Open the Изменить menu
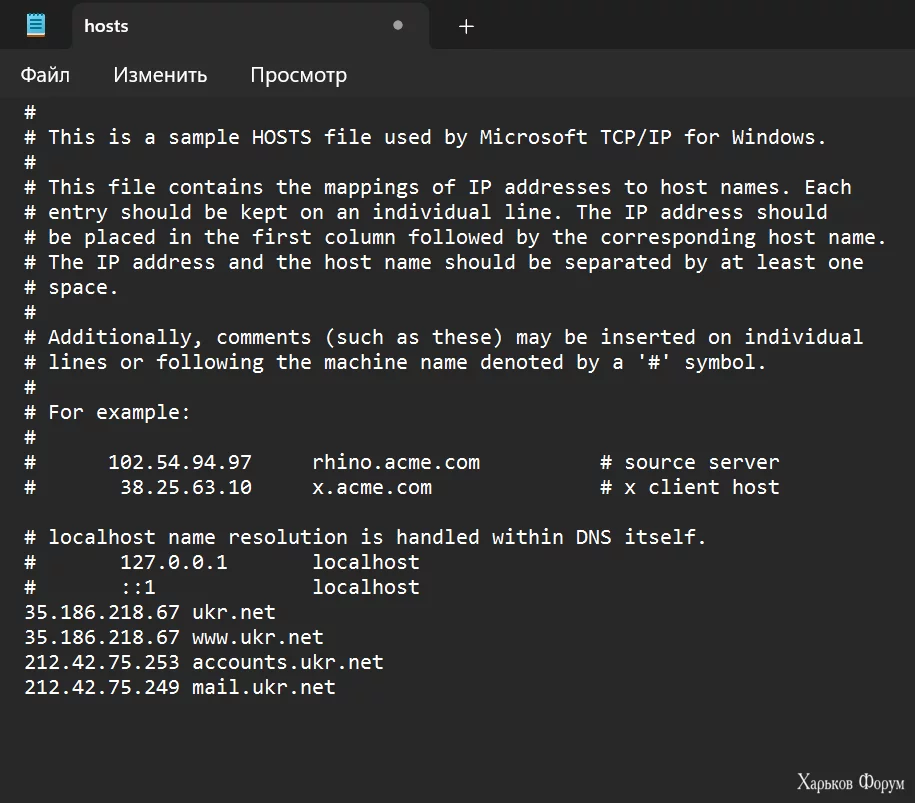915x803 pixels. (160, 75)
